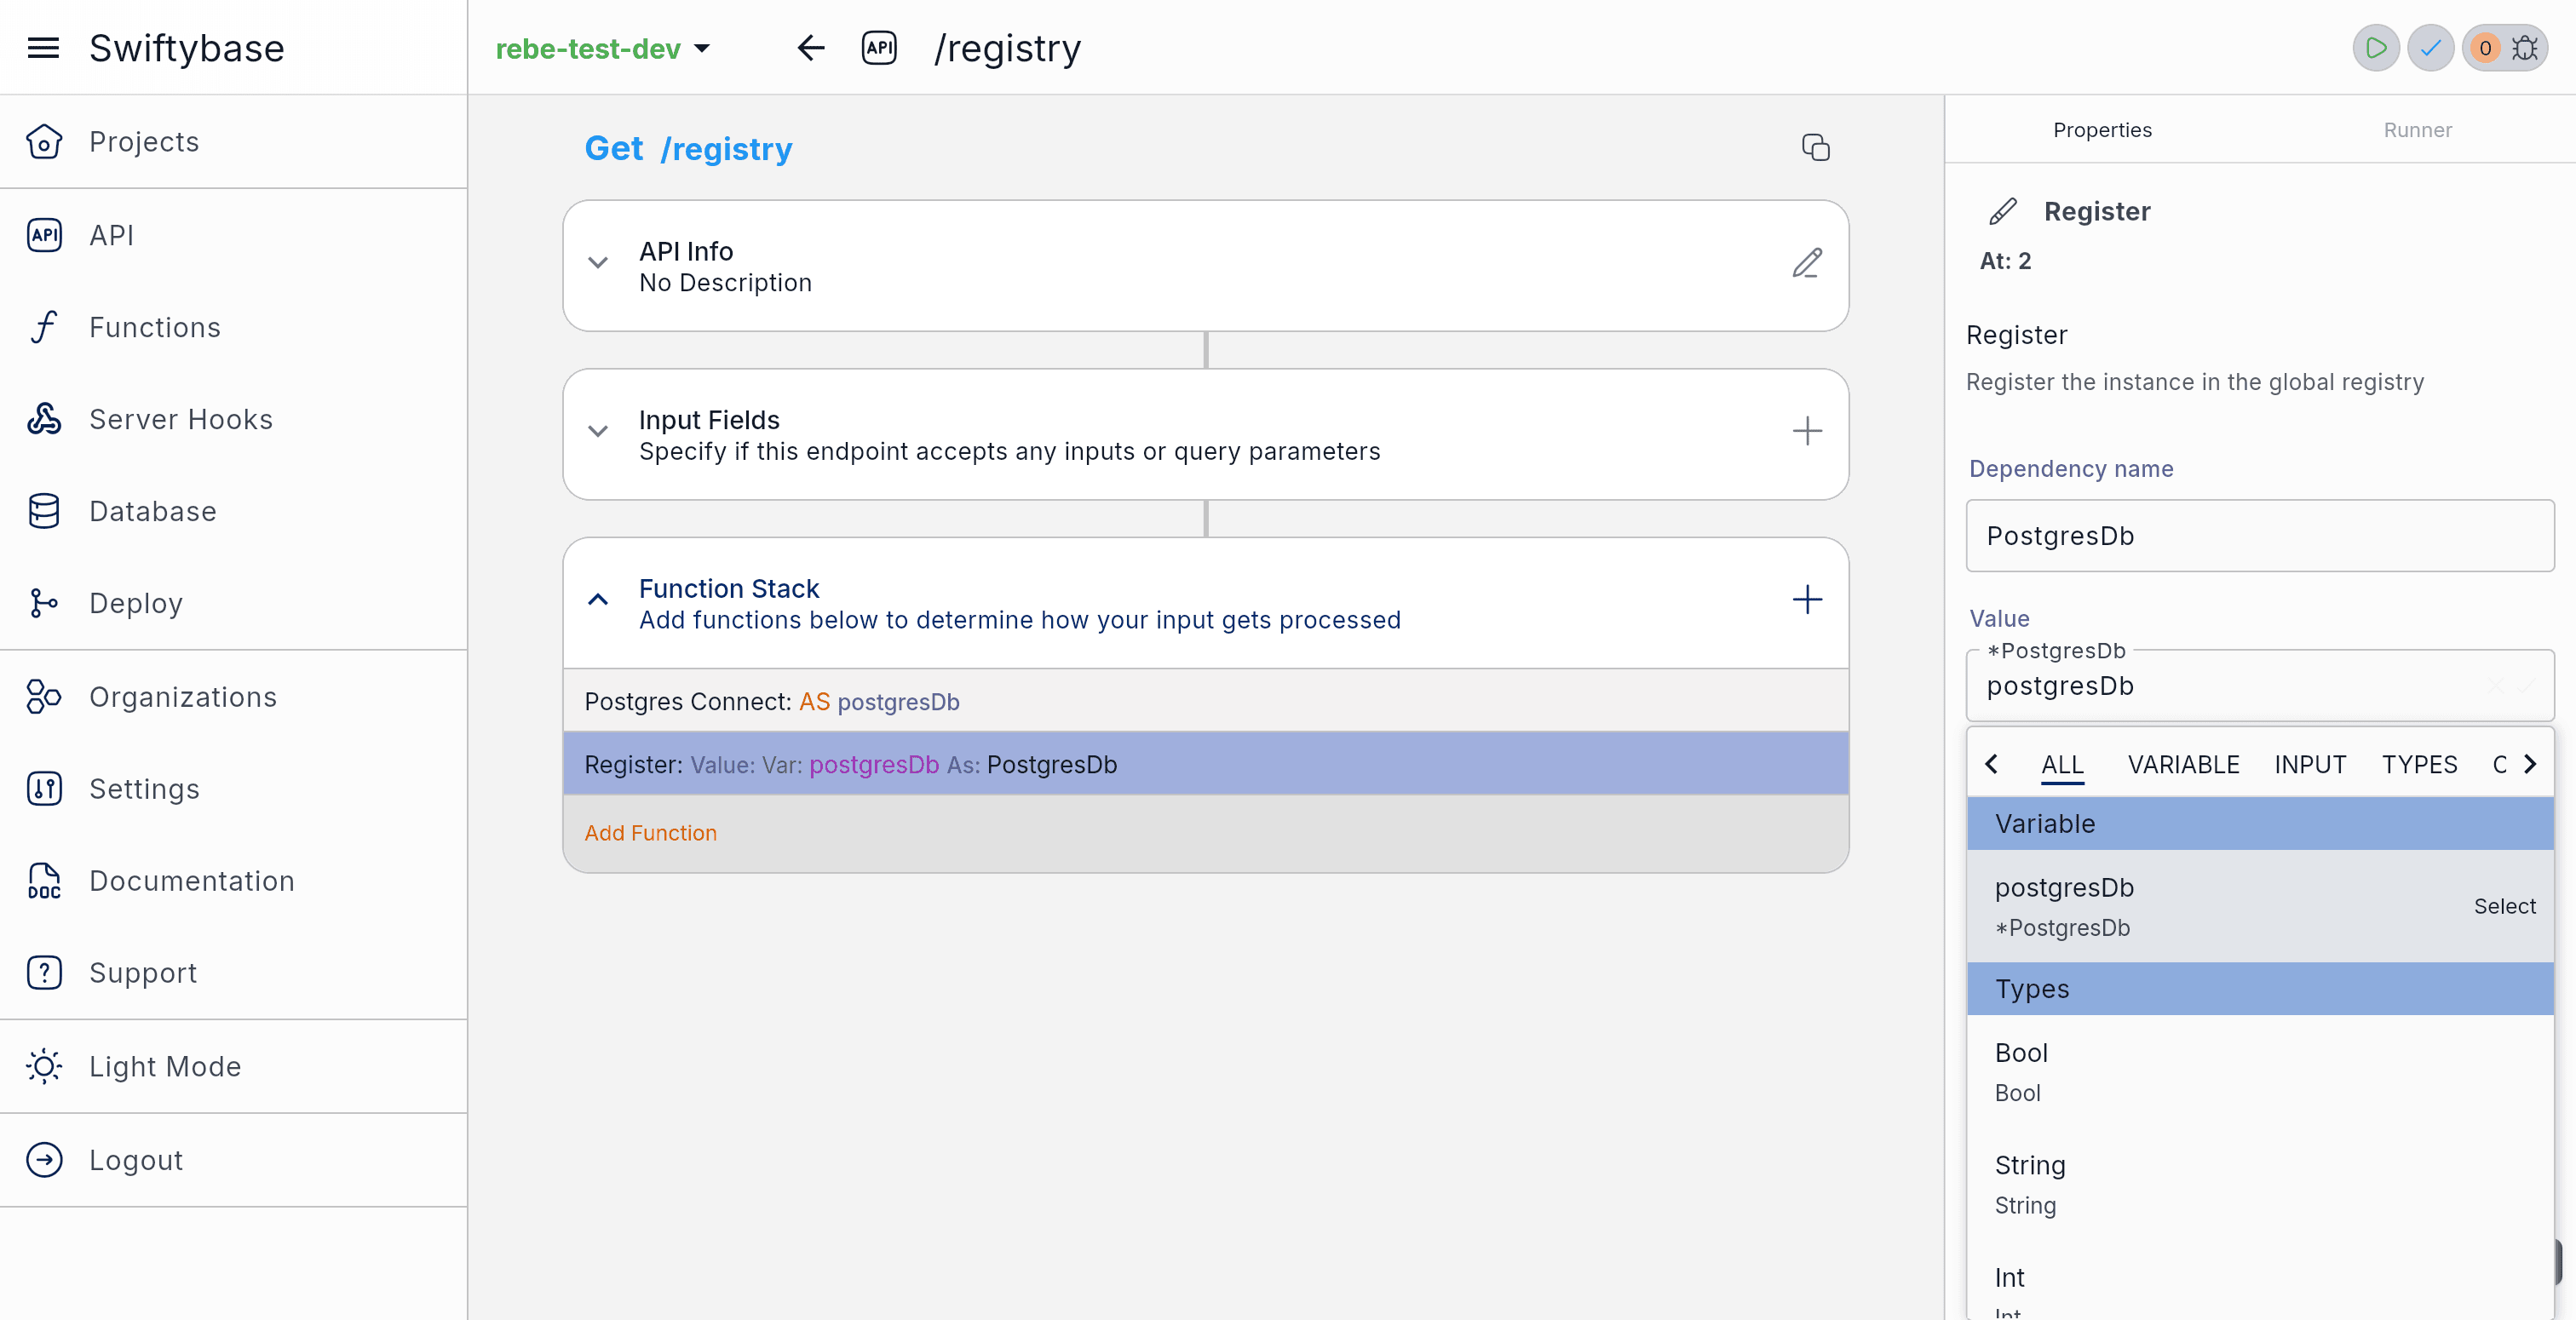Click the copy icon next to Get /registry
The height and width of the screenshot is (1320, 2576).
tap(1815, 148)
